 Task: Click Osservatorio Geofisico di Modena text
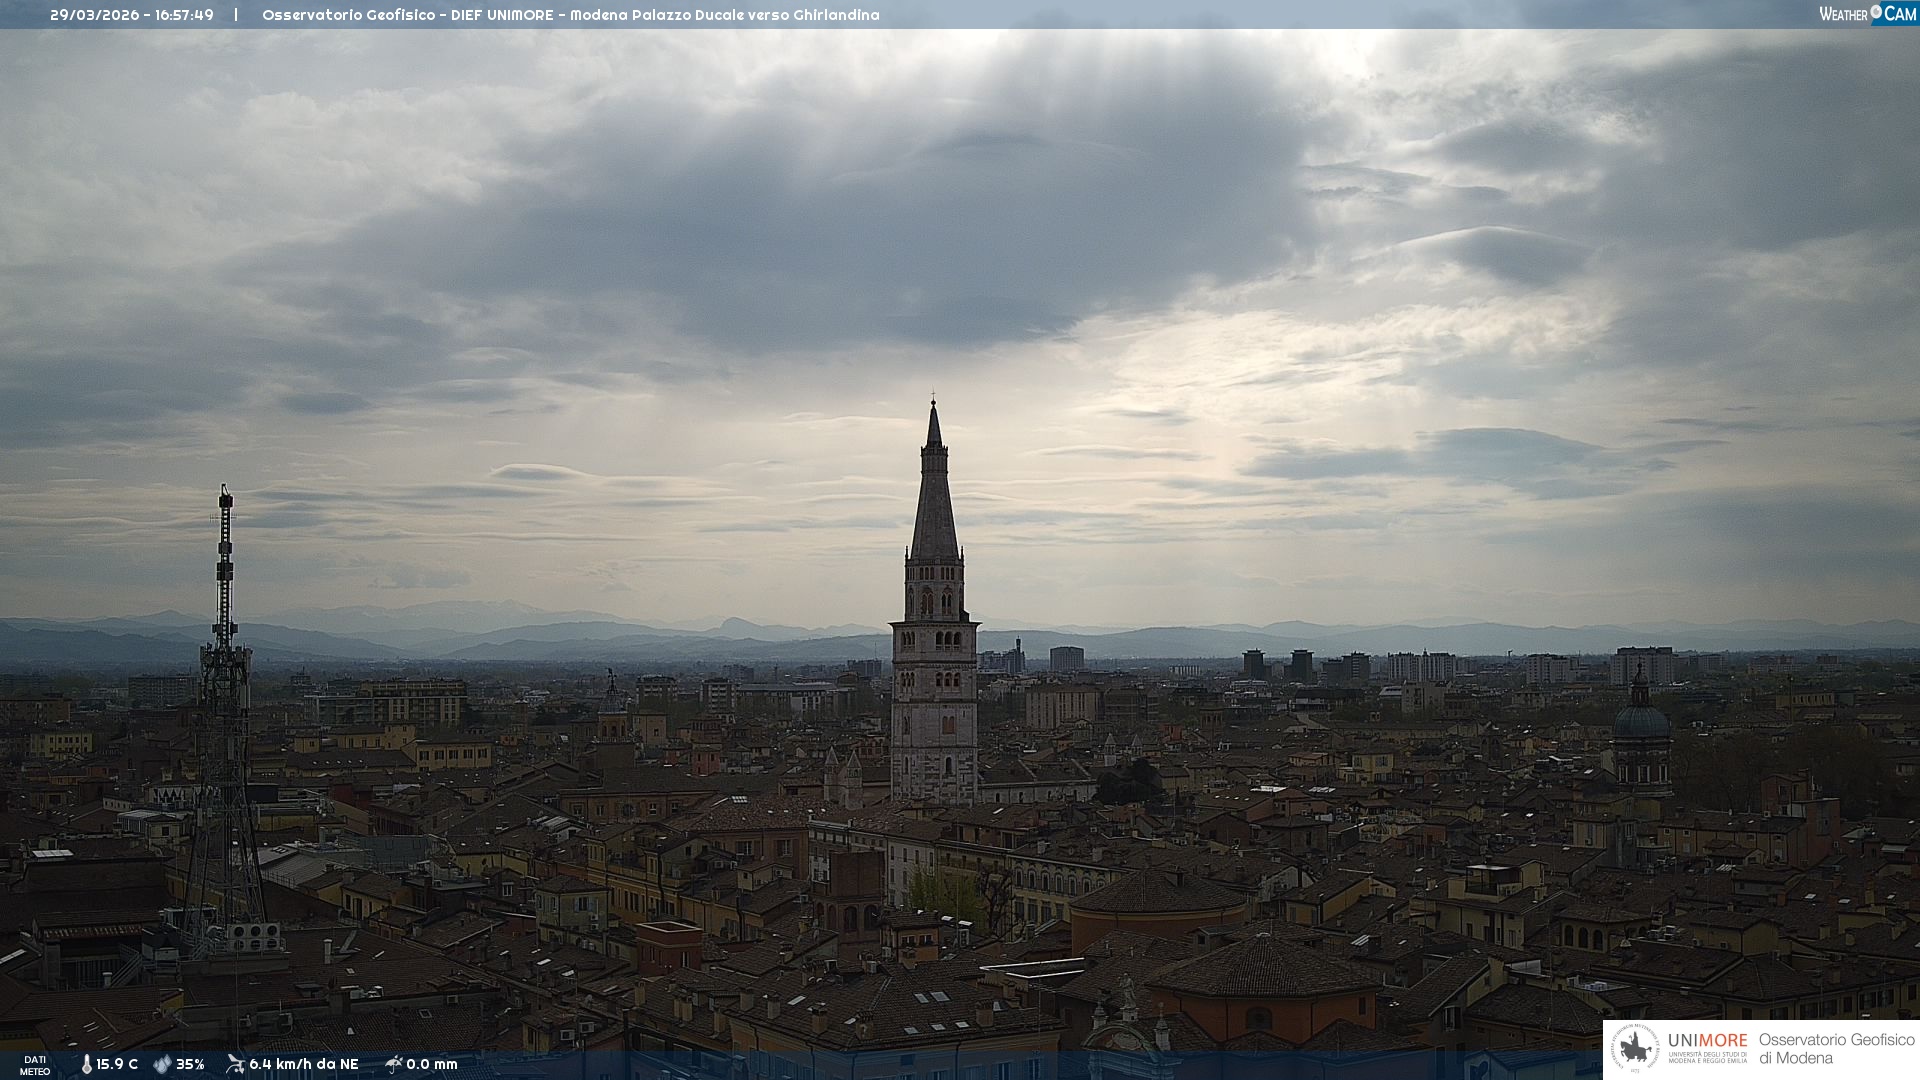click(x=1836, y=1048)
